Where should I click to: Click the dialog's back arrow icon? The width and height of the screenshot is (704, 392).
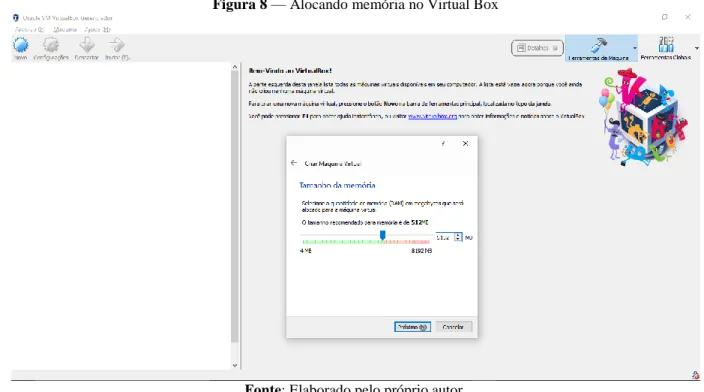pyautogui.click(x=294, y=163)
